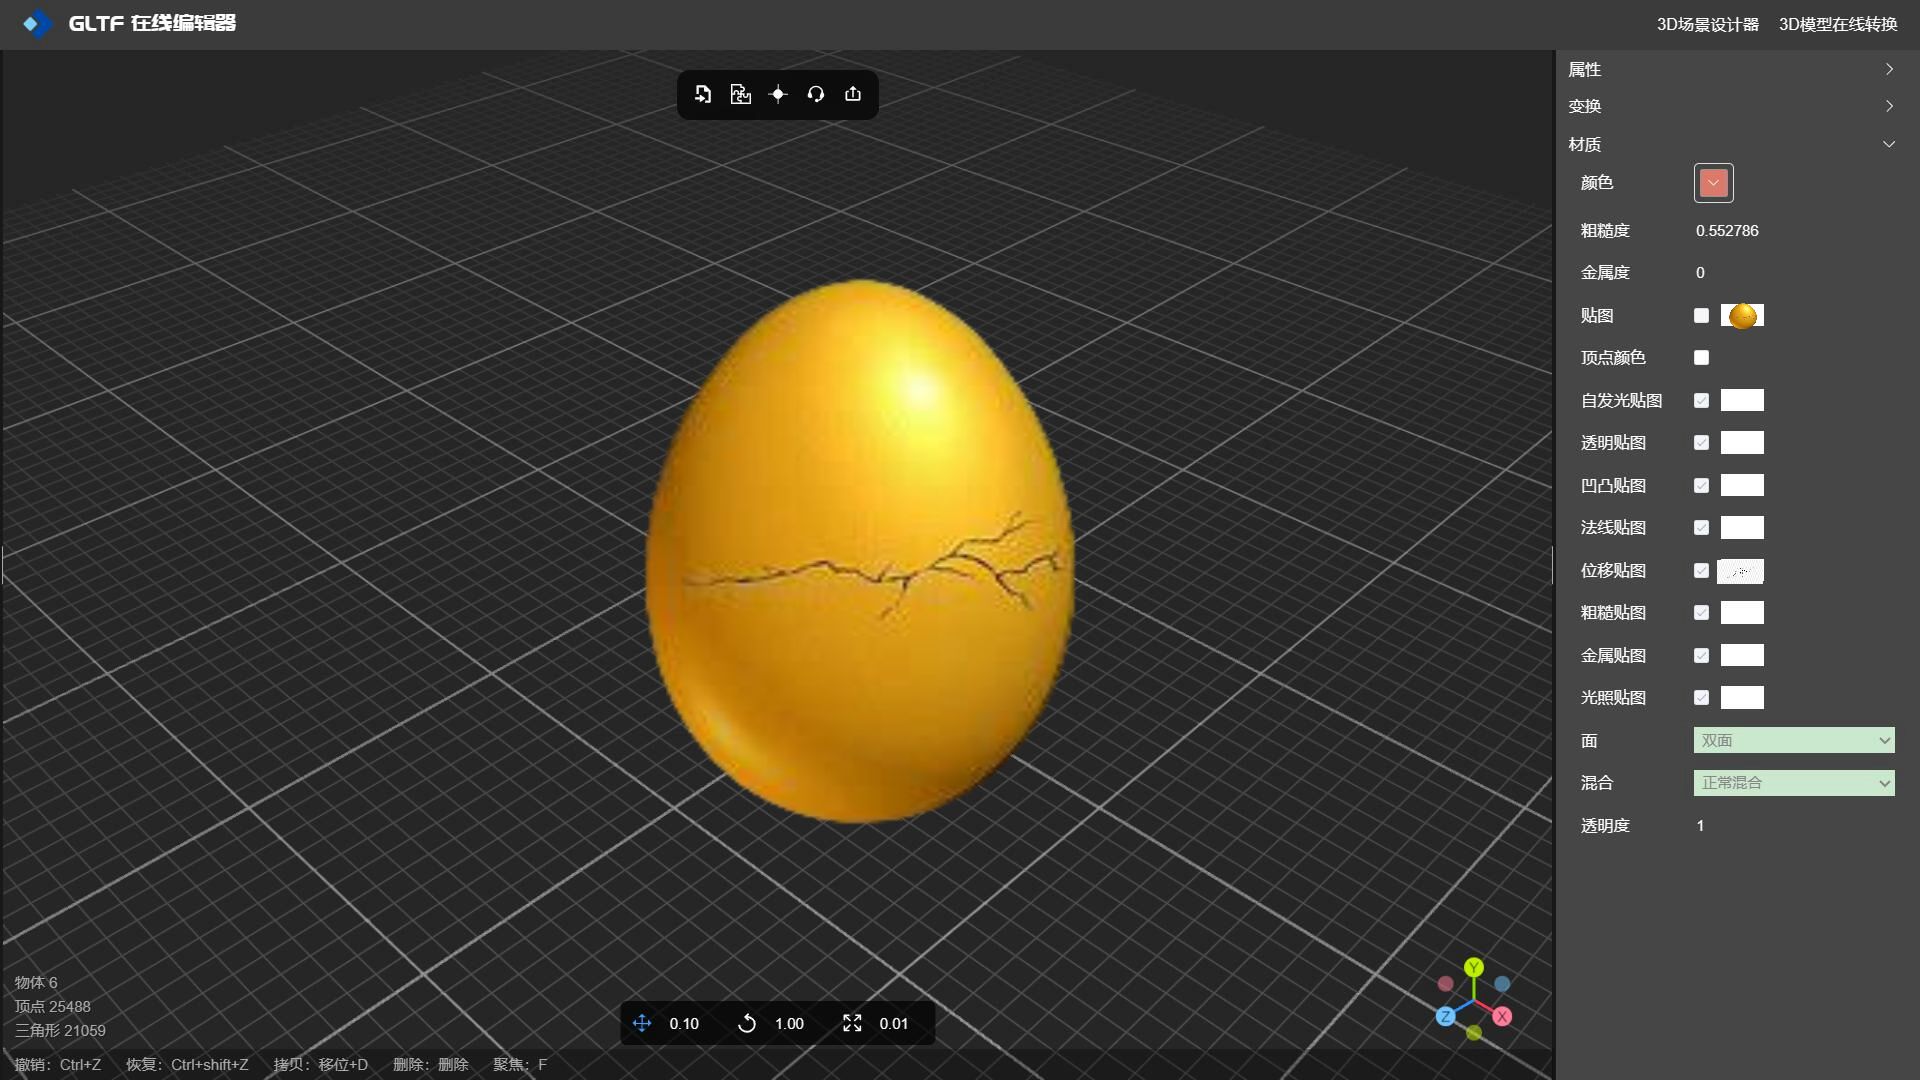Click the move snap icon beside 0.10
Viewport: 1920px width, 1080px height.
pyautogui.click(x=642, y=1023)
